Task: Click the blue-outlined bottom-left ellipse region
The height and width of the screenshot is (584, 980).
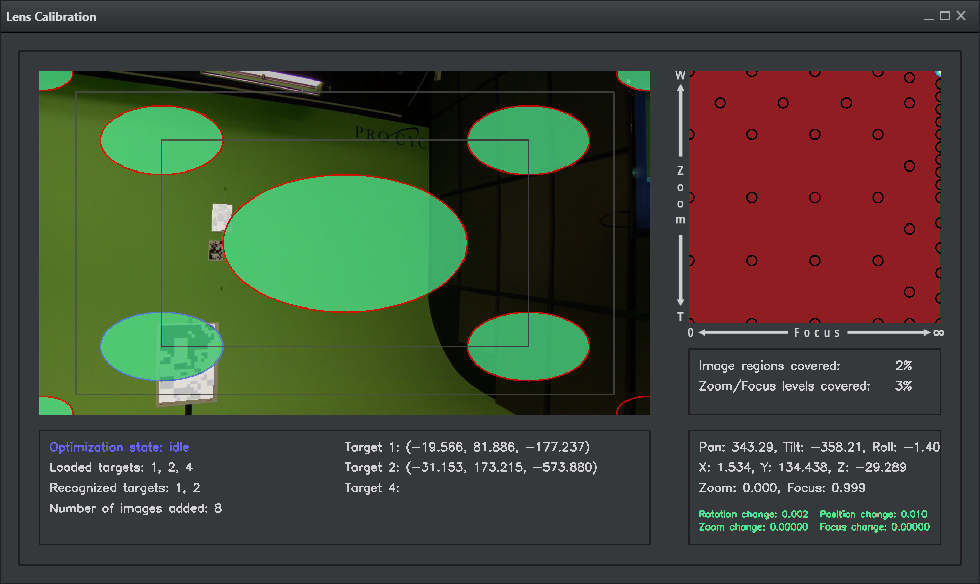Action: [161, 346]
